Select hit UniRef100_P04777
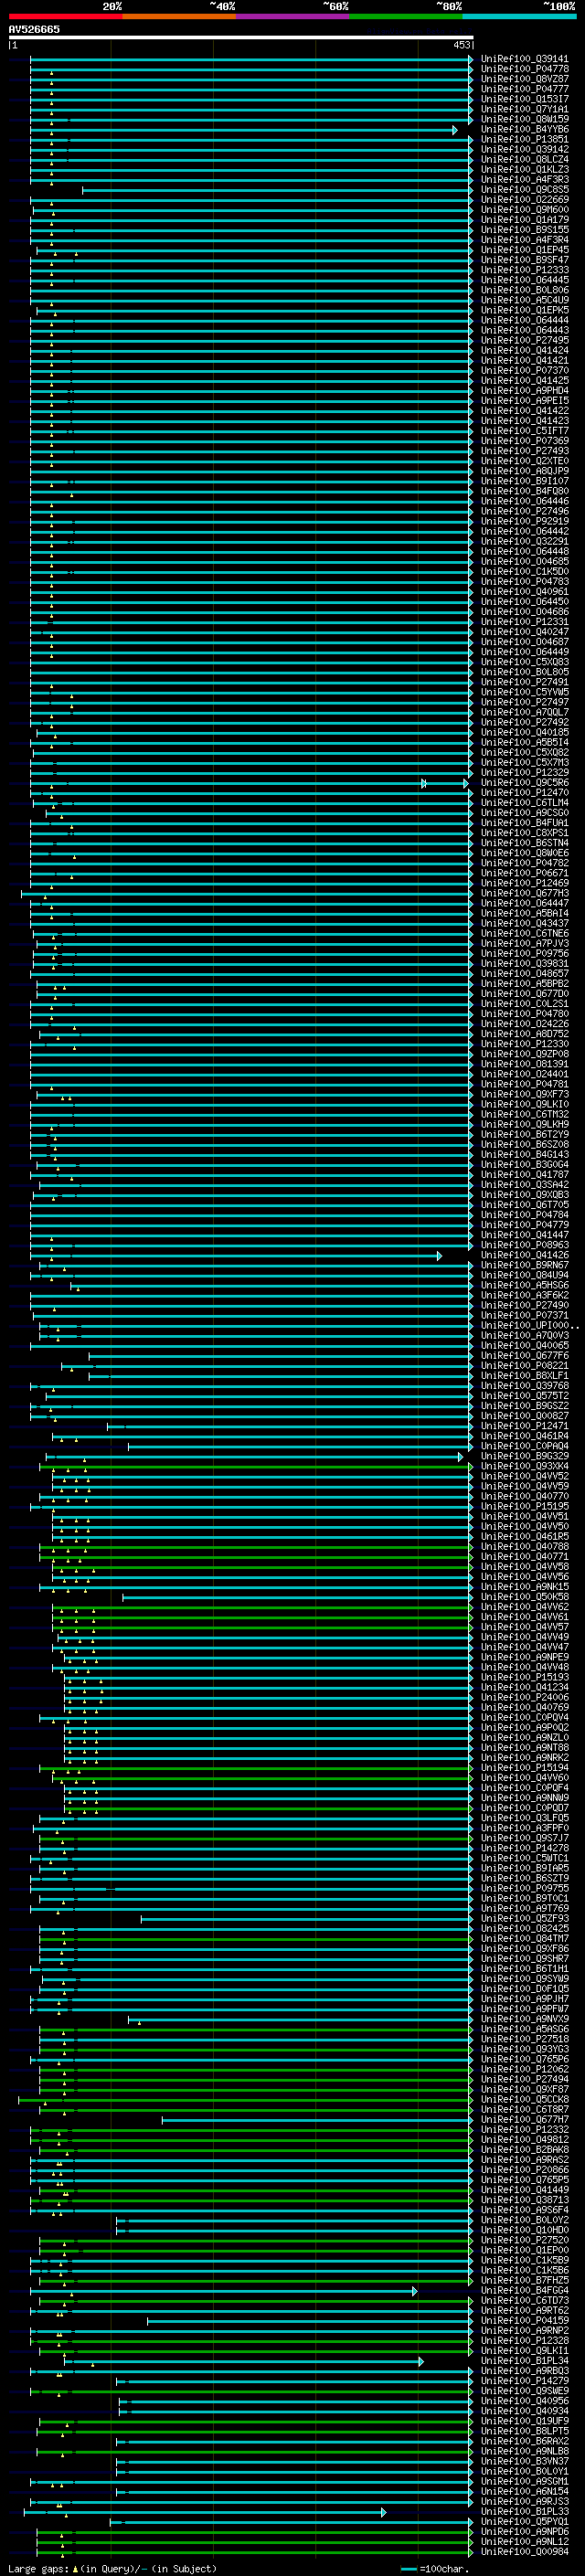585x2576 pixels. coord(525,89)
